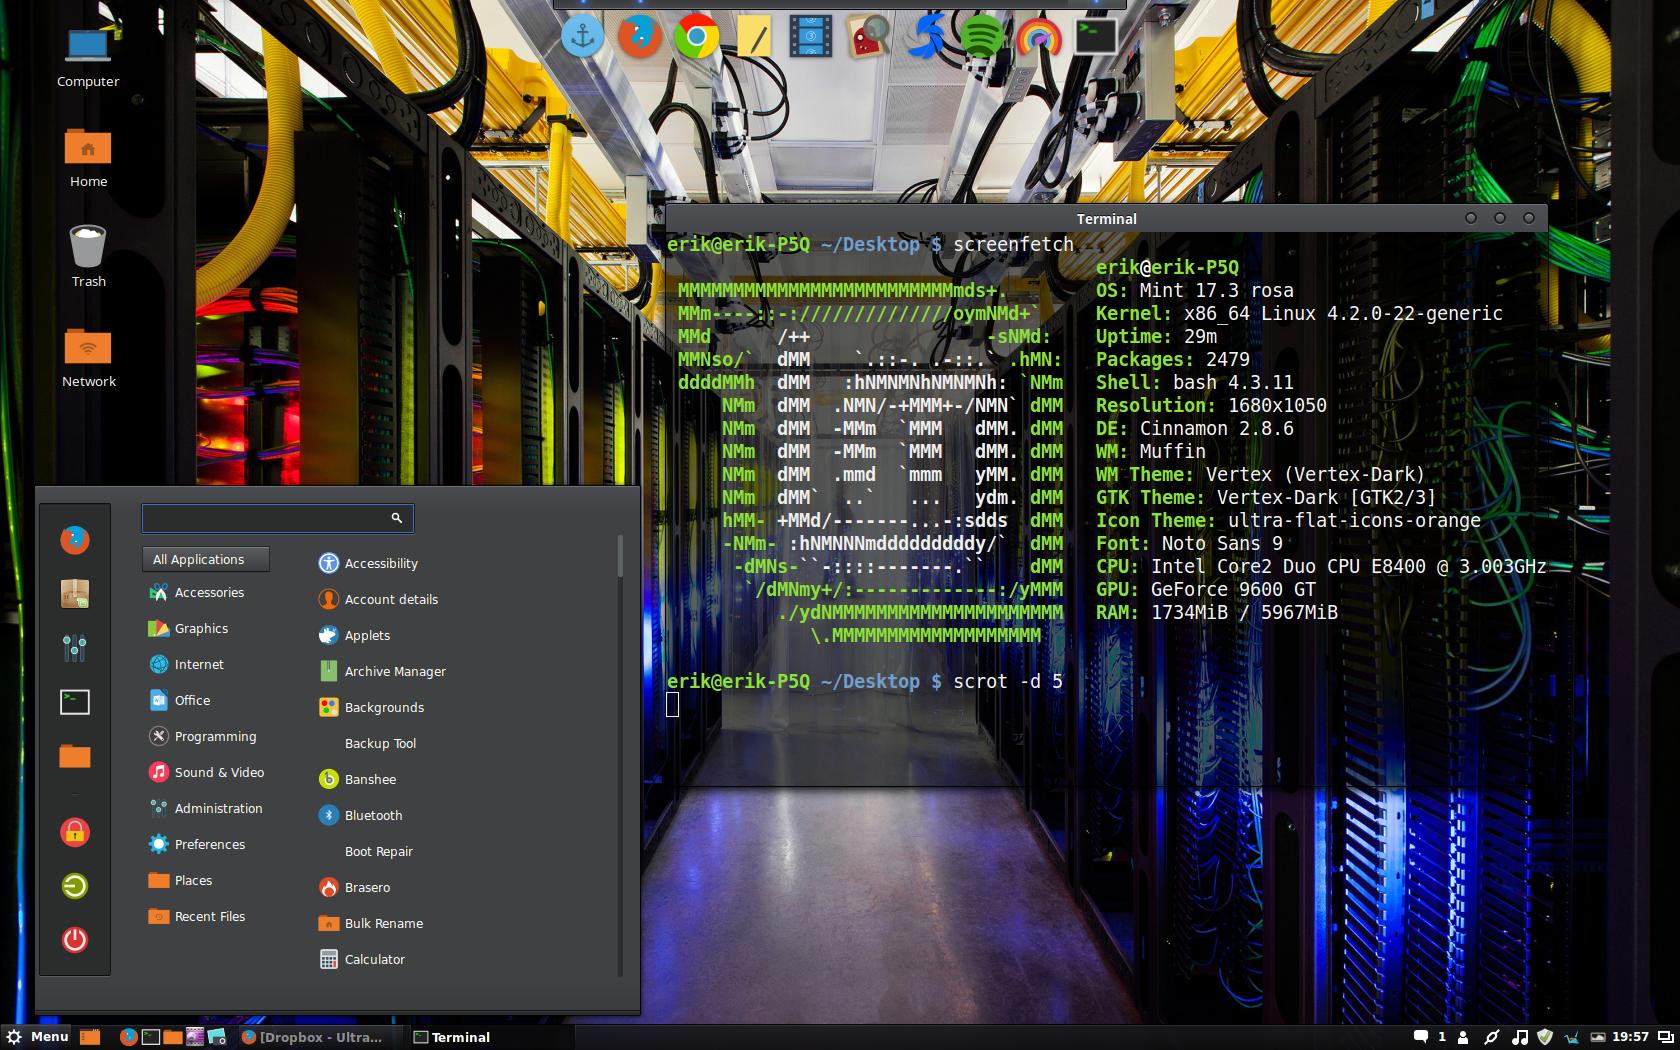Image resolution: width=1680 pixels, height=1050 pixels.
Task: Open Spotify from the top dock
Action: tap(982, 36)
